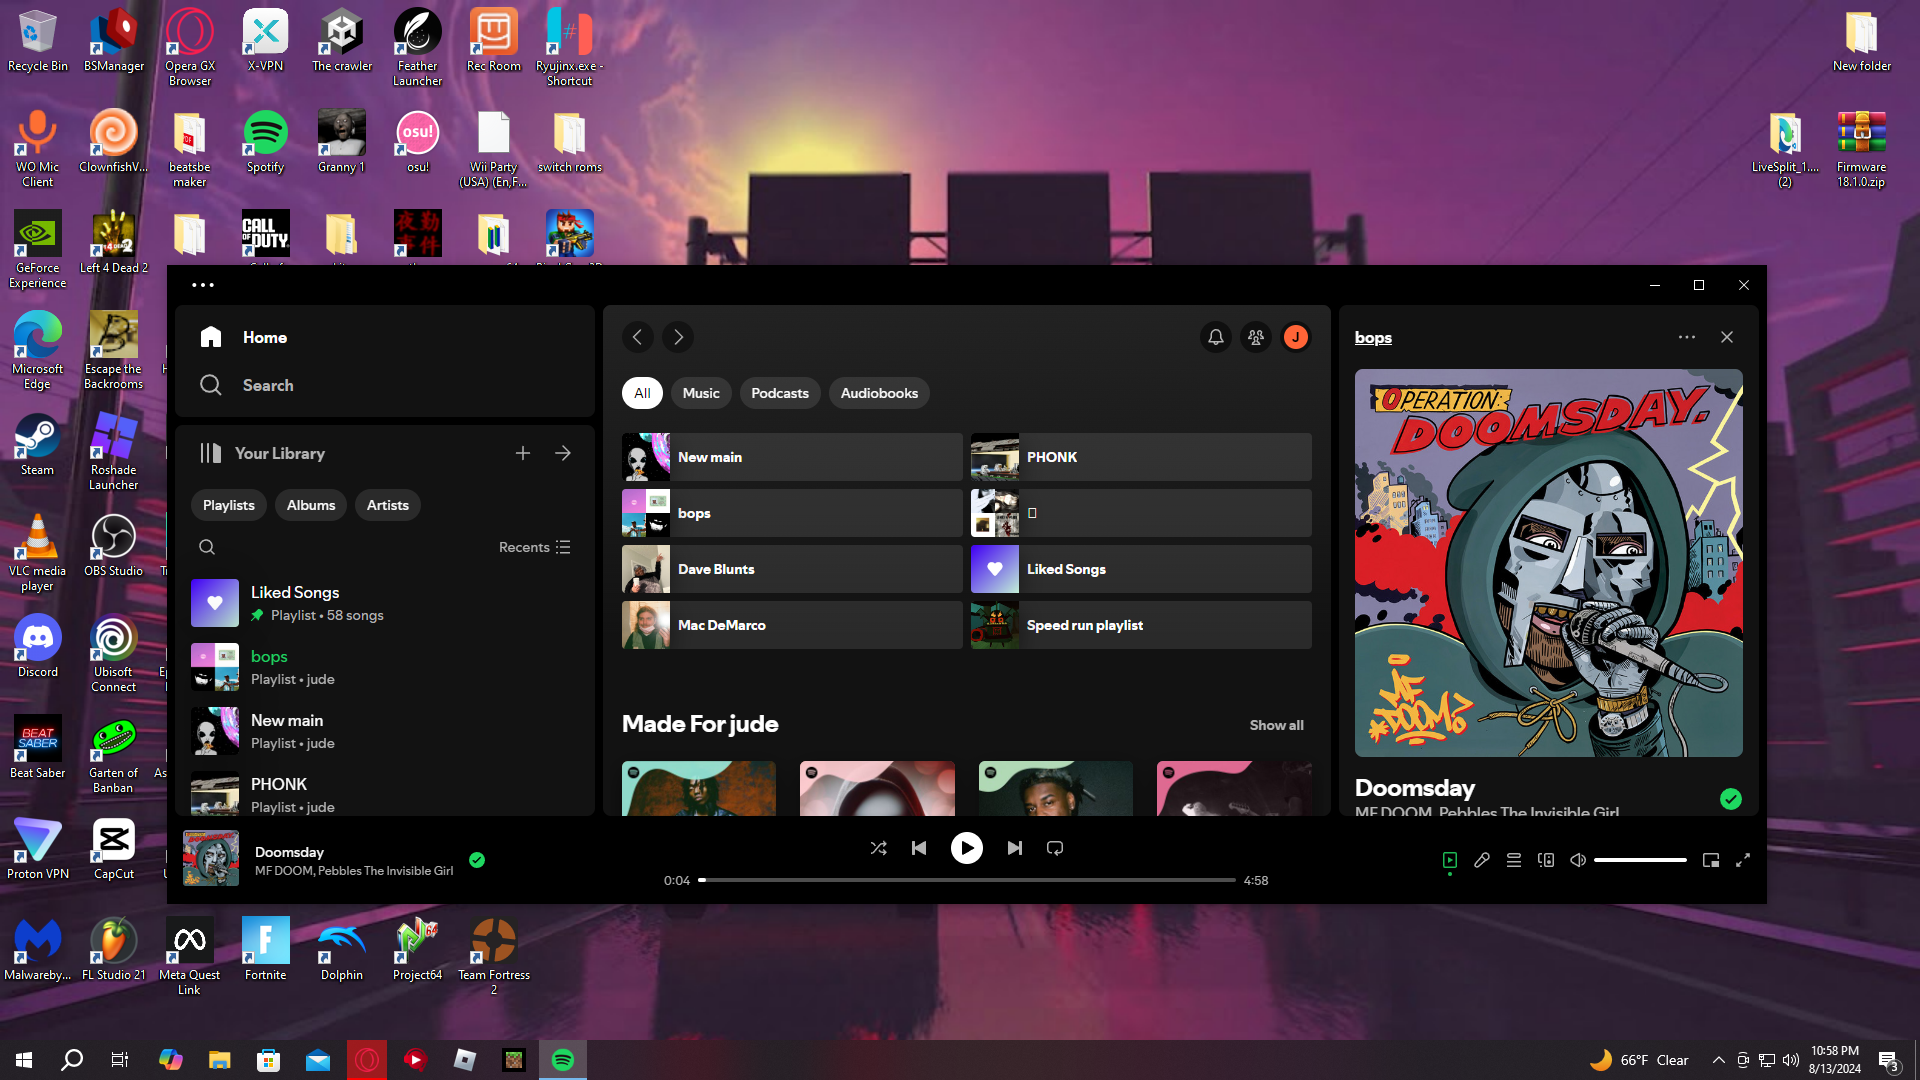
Task: Open the lyrics microphone icon
Action: (x=1482, y=860)
